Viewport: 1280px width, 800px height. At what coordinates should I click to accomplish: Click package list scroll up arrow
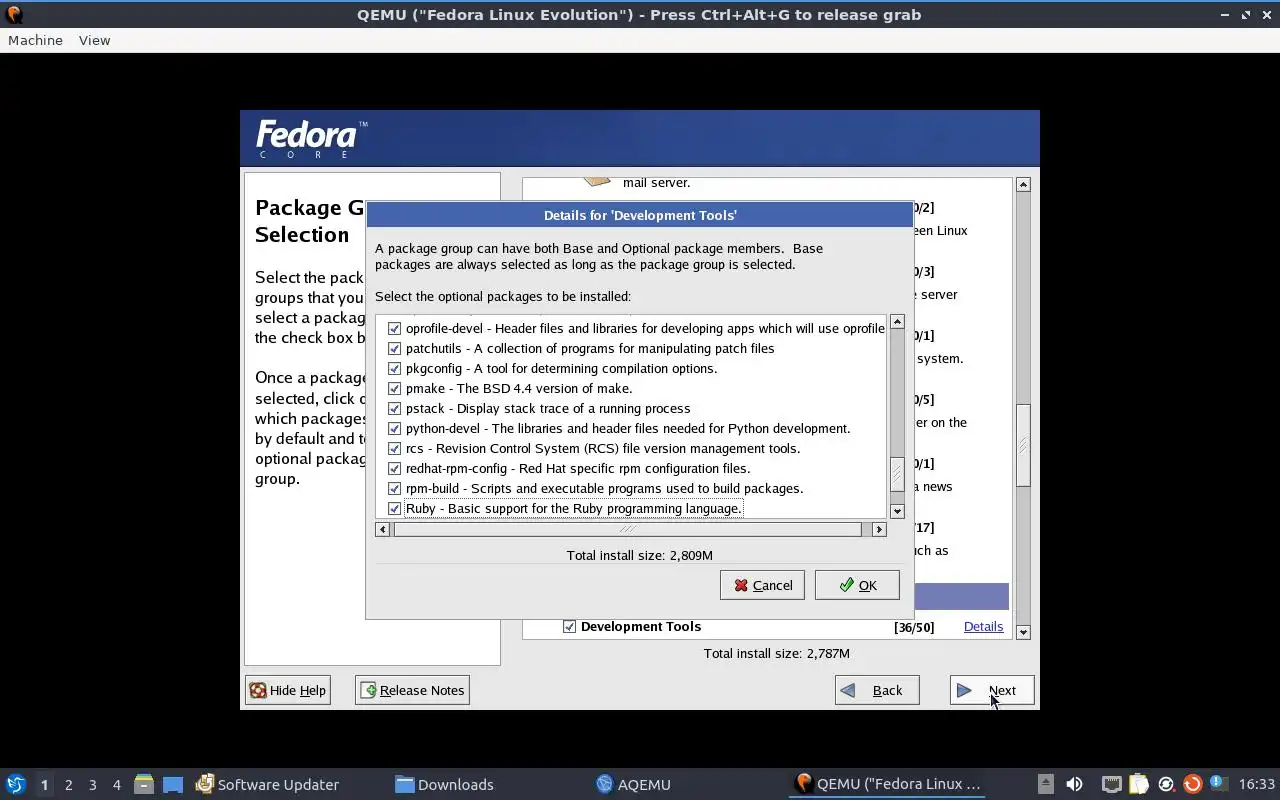897,322
